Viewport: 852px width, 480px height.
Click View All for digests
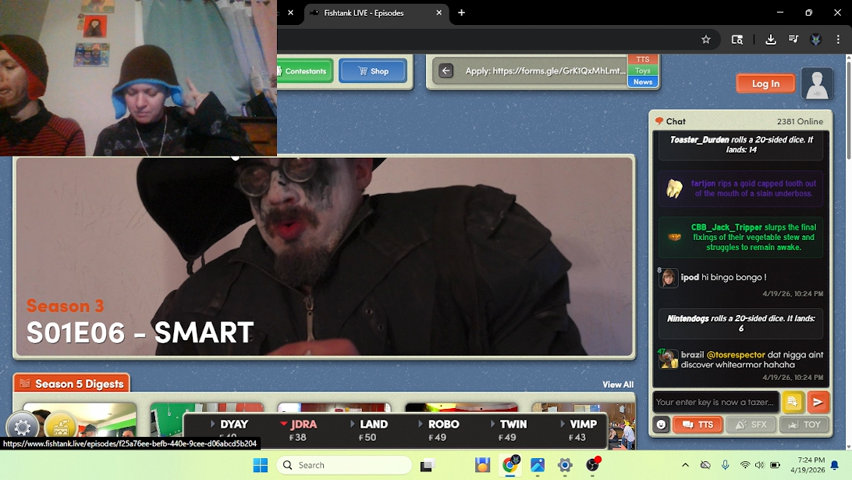(618, 384)
